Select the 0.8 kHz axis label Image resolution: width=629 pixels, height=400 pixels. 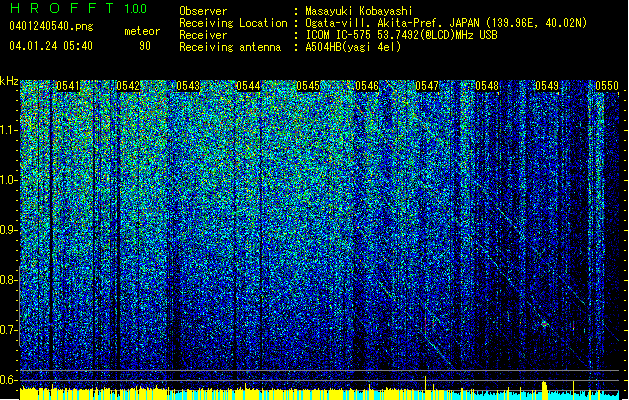(x=9, y=280)
